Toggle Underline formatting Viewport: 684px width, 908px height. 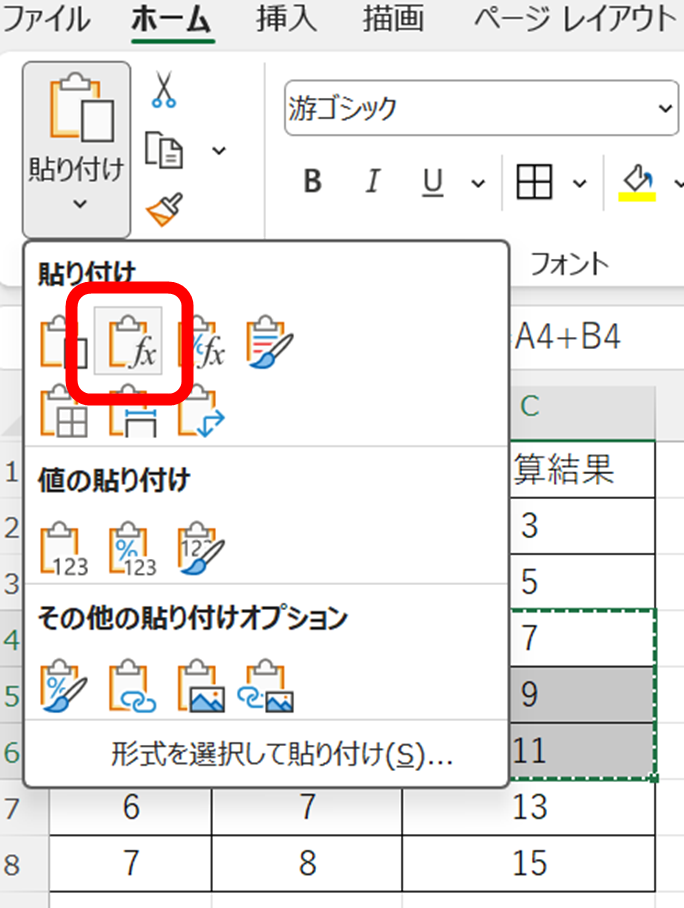click(433, 182)
